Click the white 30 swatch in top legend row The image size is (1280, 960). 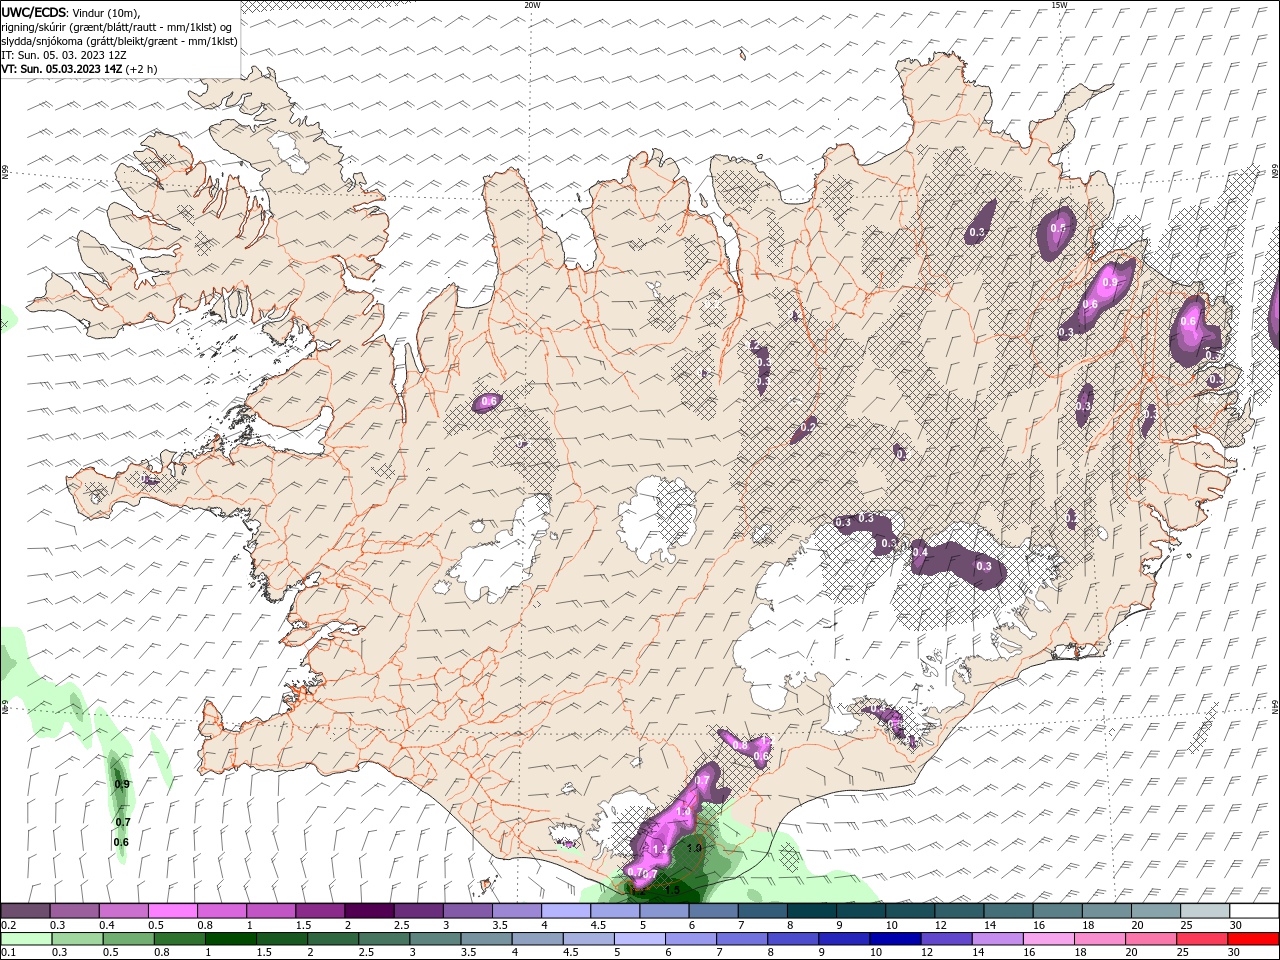(1253, 911)
